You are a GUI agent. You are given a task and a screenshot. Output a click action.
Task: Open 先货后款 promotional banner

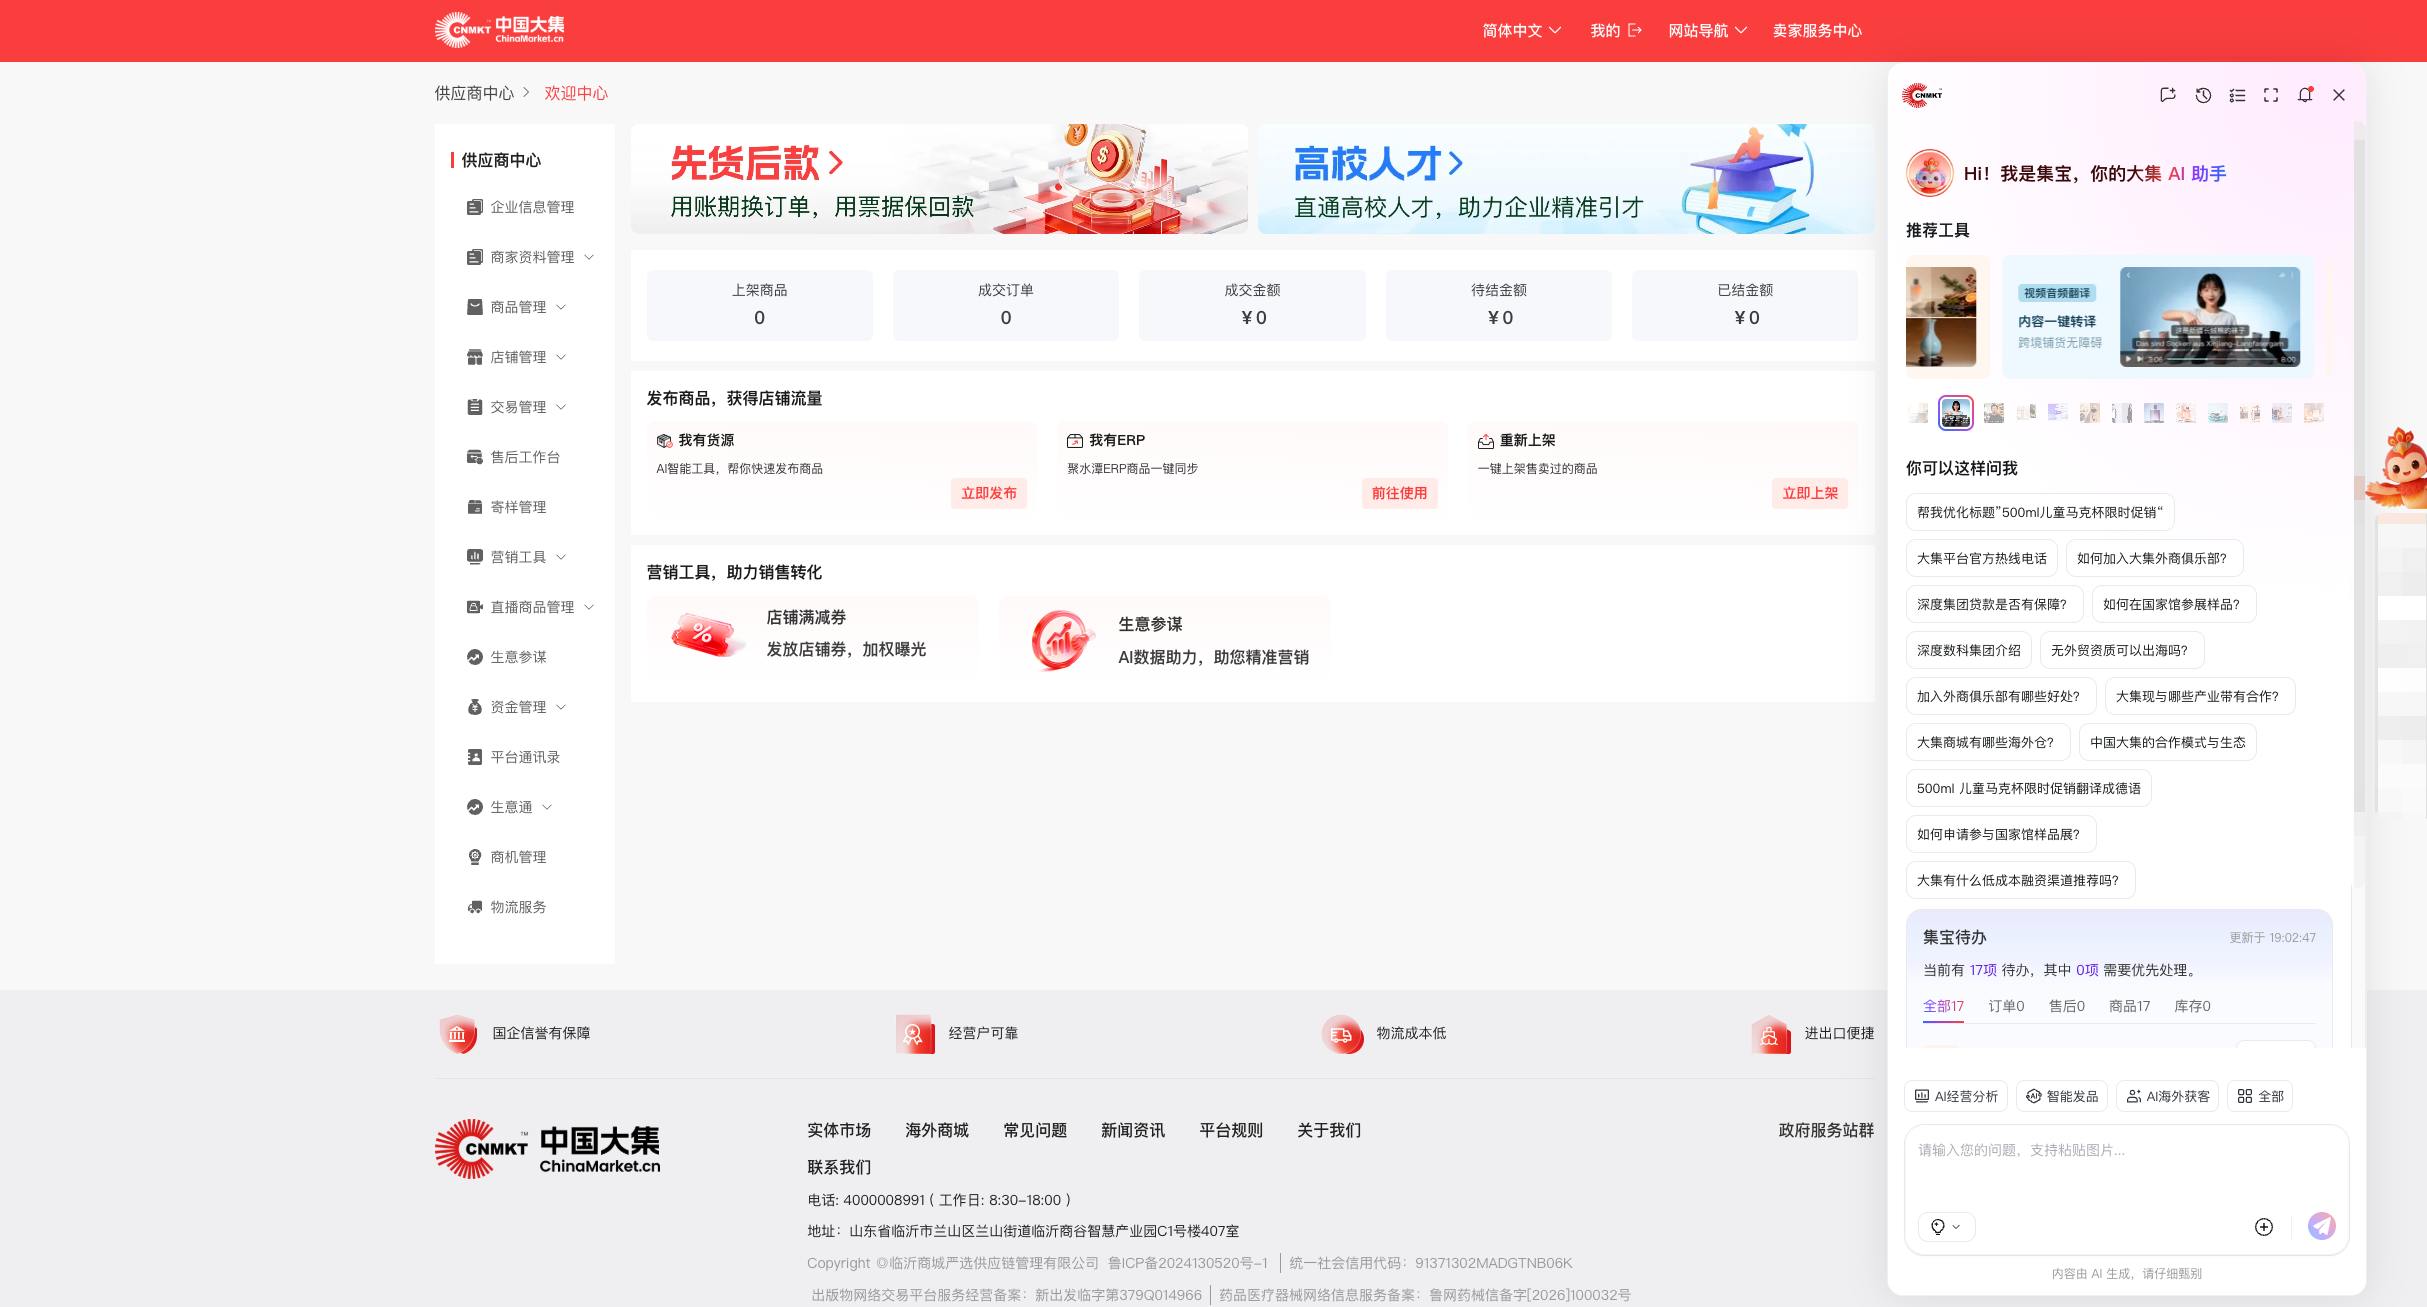pyautogui.click(x=939, y=179)
